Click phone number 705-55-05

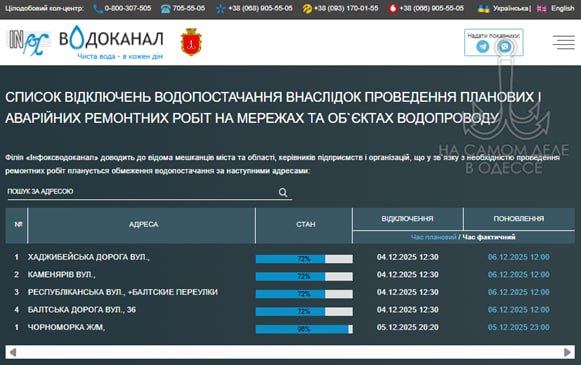pos(189,8)
